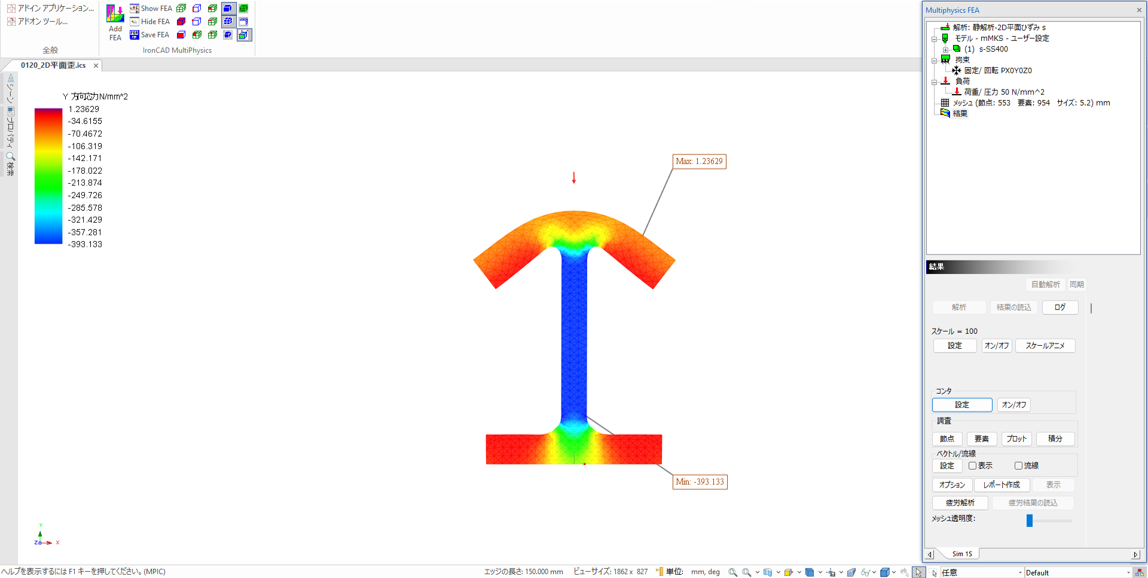This screenshot has height=578, width=1148.
Task: Open アドイン アプリケーション menu item
Action: [x=55, y=8]
